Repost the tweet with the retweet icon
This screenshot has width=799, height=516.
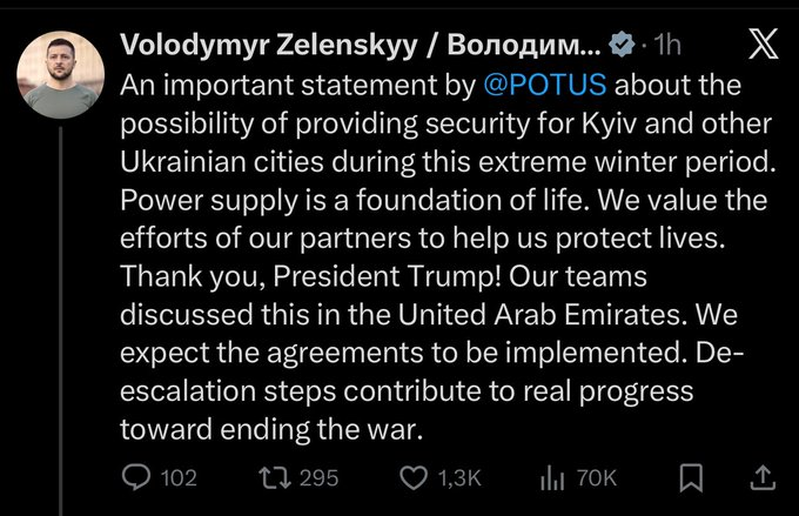(x=277, y=479)
